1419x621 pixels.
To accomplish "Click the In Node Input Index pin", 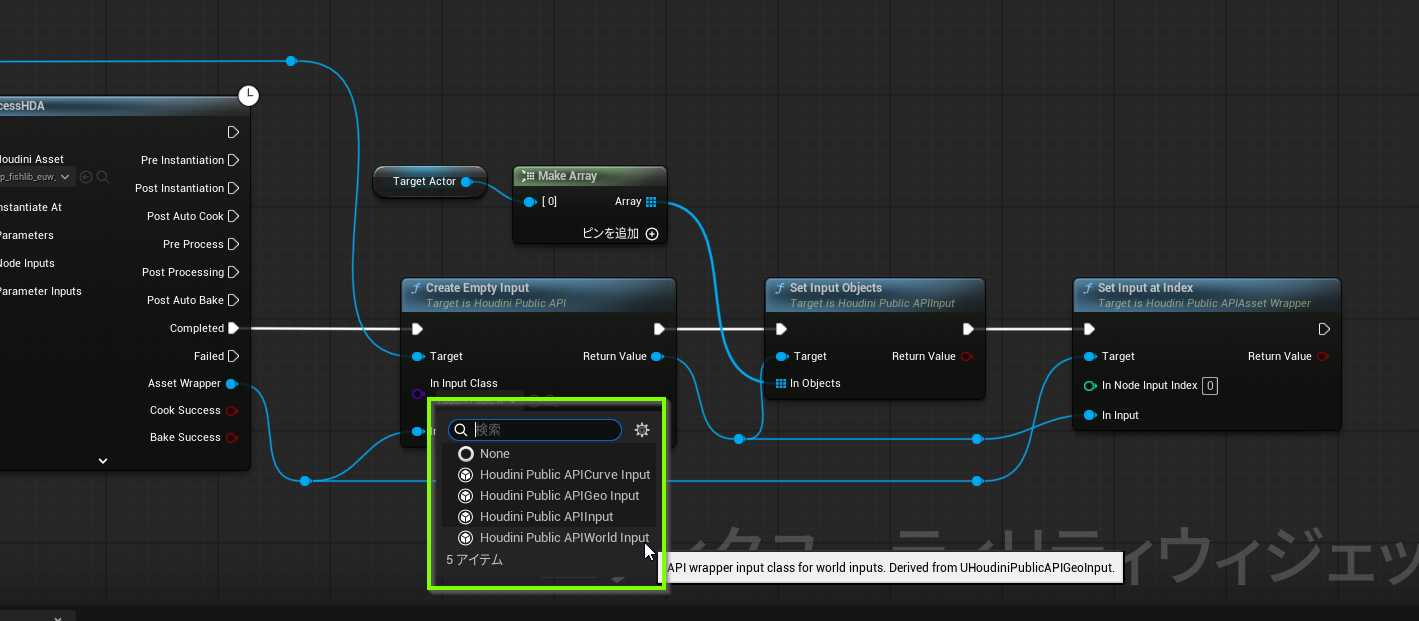I will pos(1089,386).
